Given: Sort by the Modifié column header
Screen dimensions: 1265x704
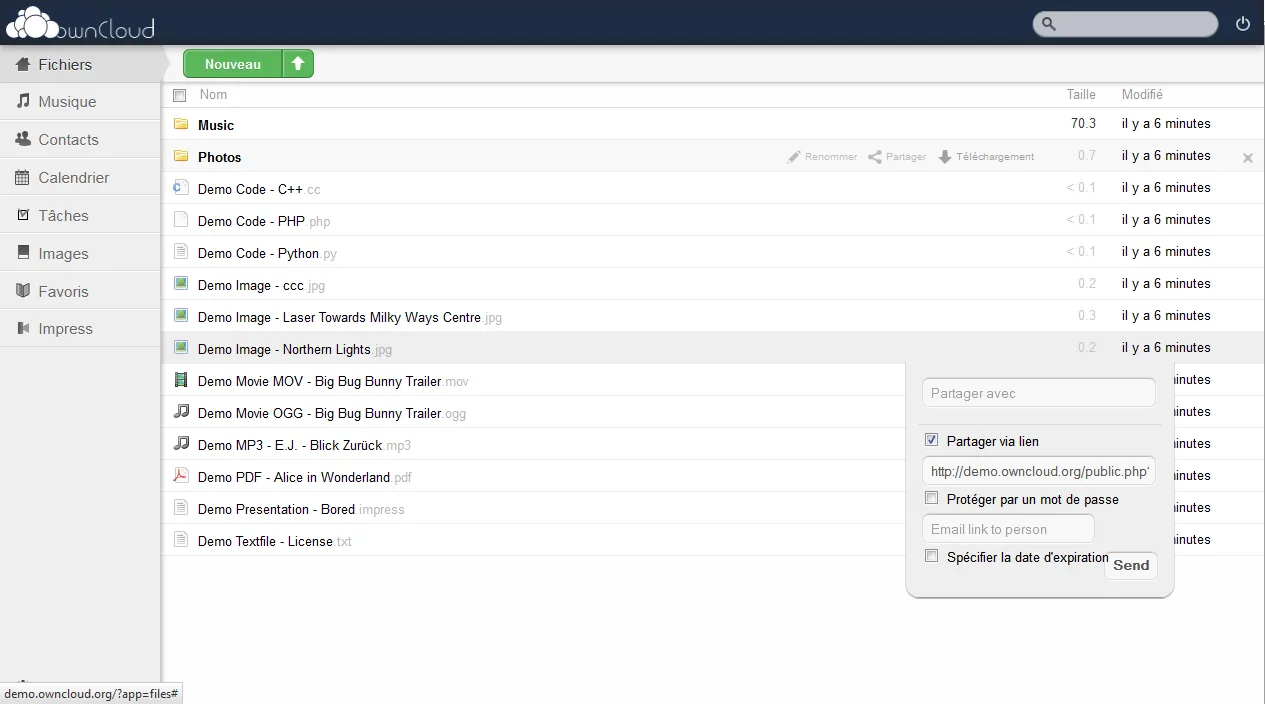Looking at the screenshot, I should click(1142, 95).
